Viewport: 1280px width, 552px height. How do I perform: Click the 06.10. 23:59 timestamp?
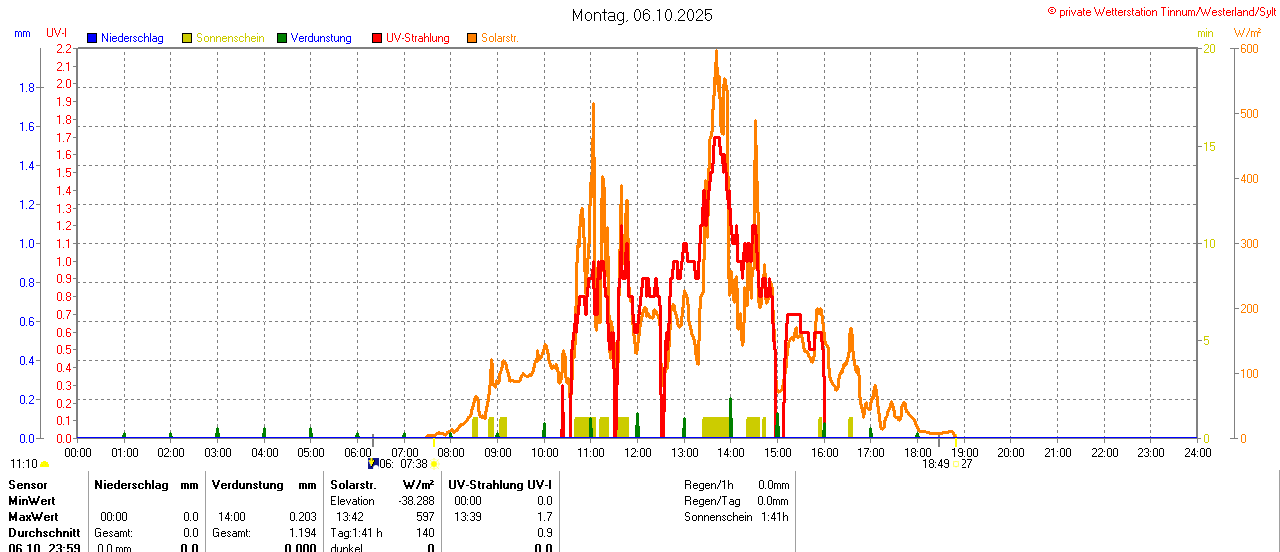pyautogui.click(x=44, y=548)
